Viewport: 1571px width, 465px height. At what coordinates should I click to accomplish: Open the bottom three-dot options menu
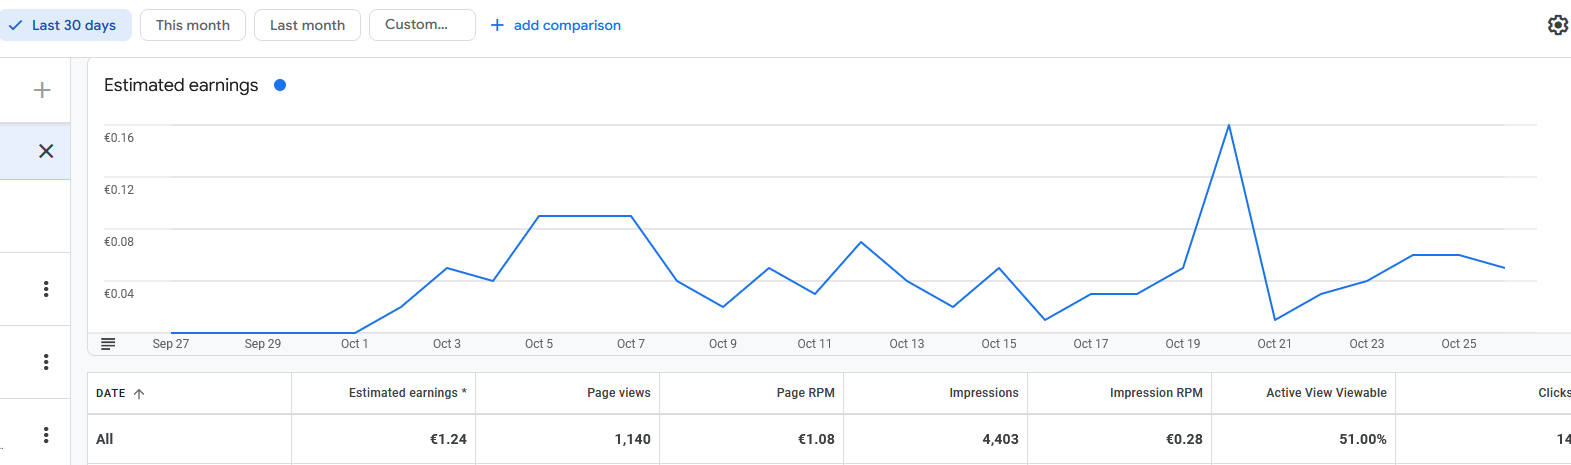[46, 435]
